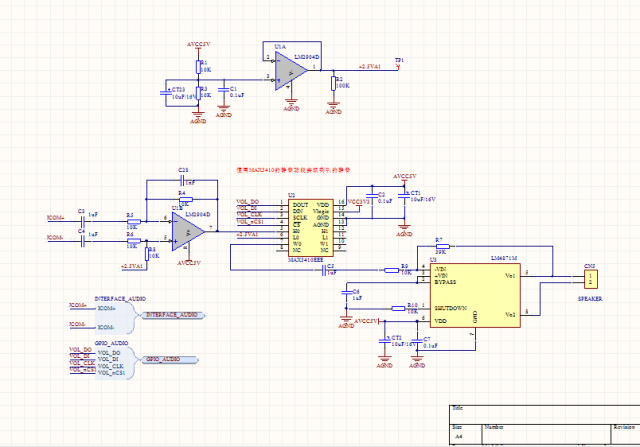The height and width of the screenshot is (447, 640).
Task: Select the AGND ground symbol under CT2
Action: (384, 362)
